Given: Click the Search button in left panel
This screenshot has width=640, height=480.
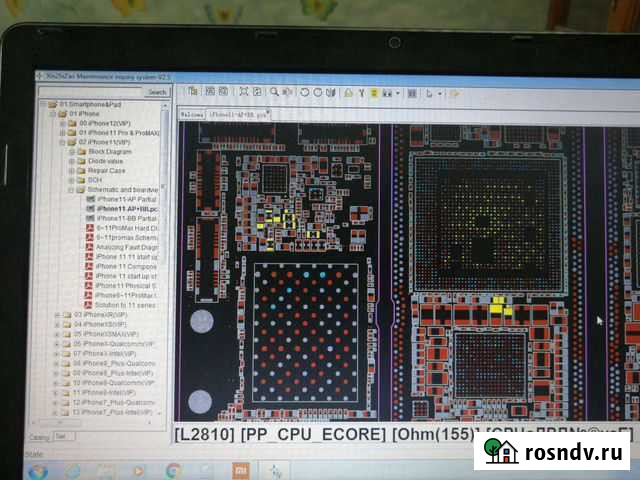Looking at the screenshot, I should pos(157,92).
